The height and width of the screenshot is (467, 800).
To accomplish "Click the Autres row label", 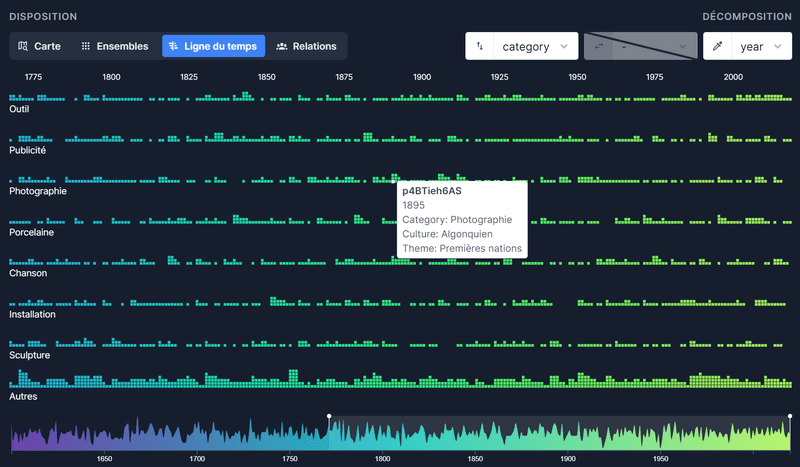I will coord(24,397).
